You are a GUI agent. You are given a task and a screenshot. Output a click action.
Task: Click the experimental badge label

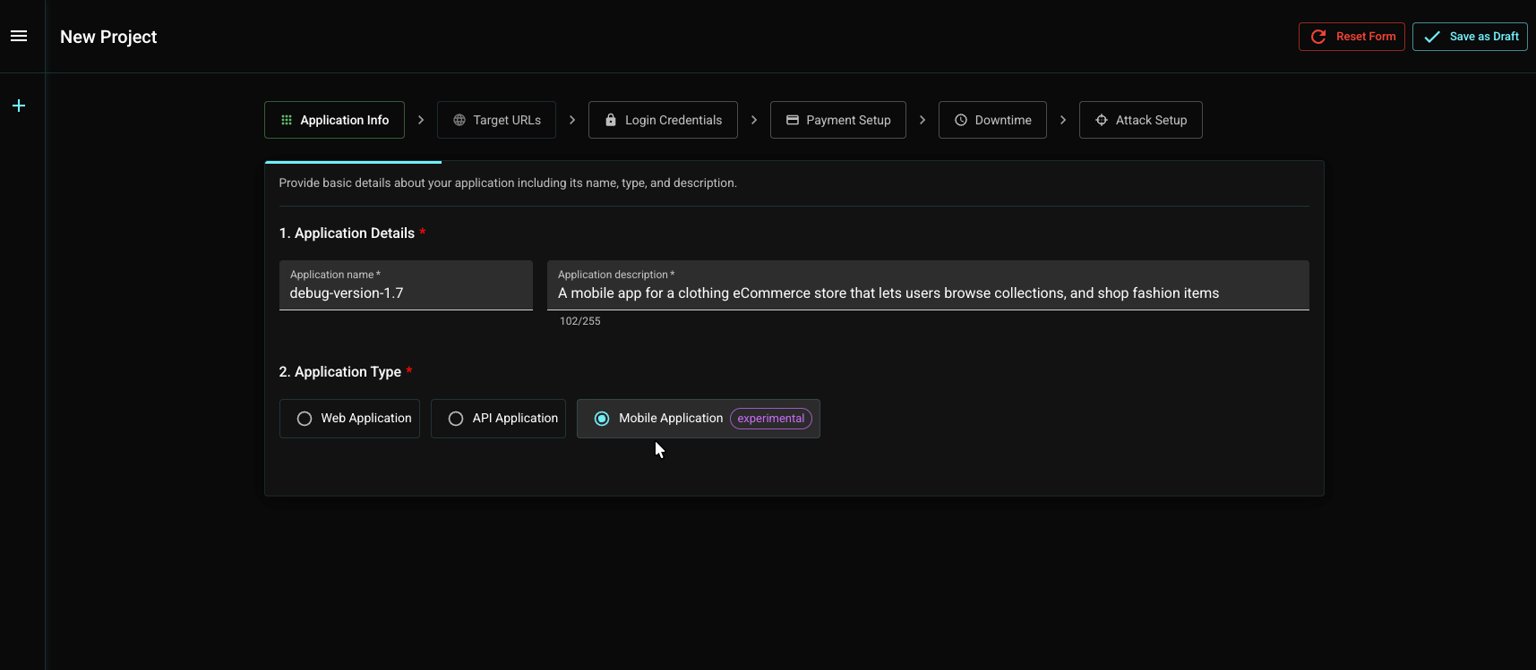pos(770,419)
